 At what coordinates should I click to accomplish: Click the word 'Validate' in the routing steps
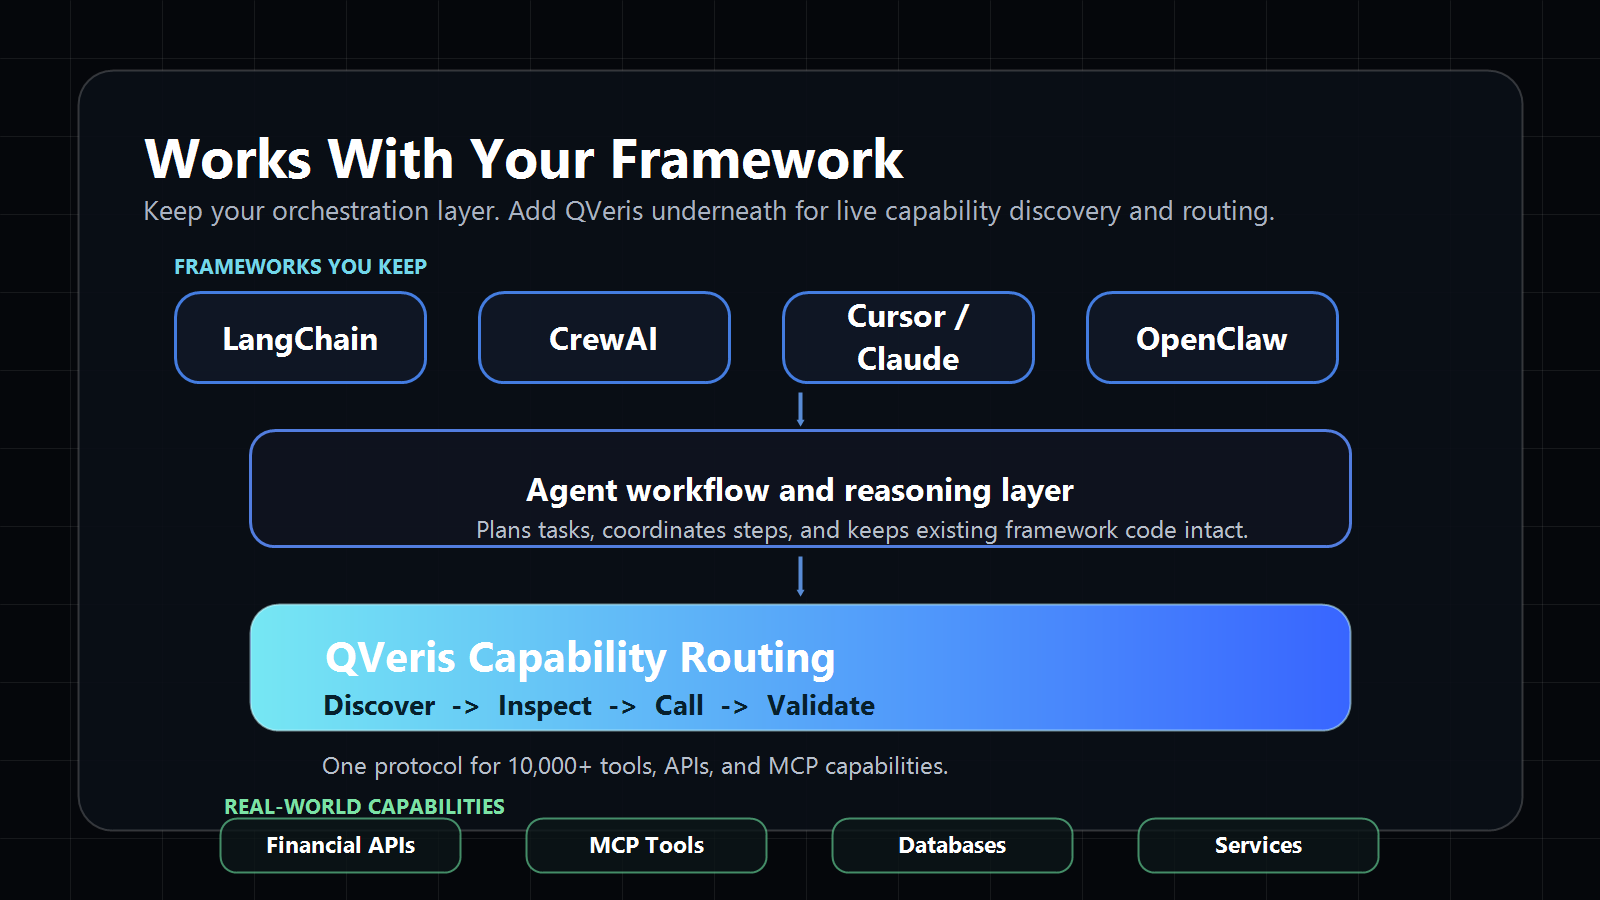coord(821,706)
